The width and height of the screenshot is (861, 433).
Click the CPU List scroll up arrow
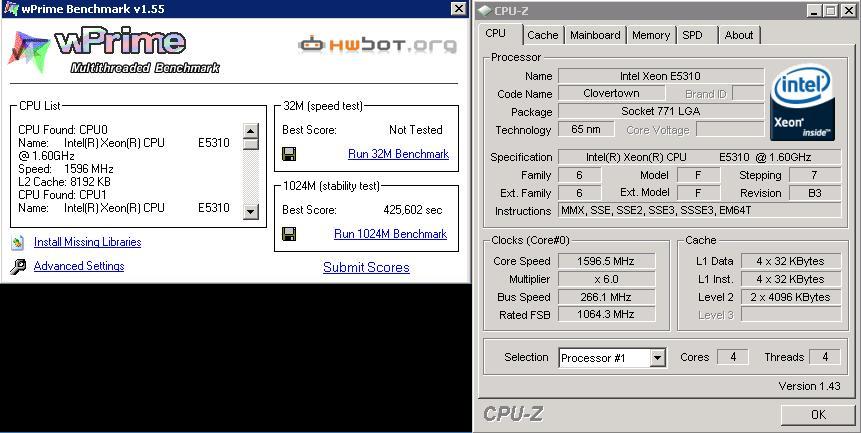coord(250,131)
